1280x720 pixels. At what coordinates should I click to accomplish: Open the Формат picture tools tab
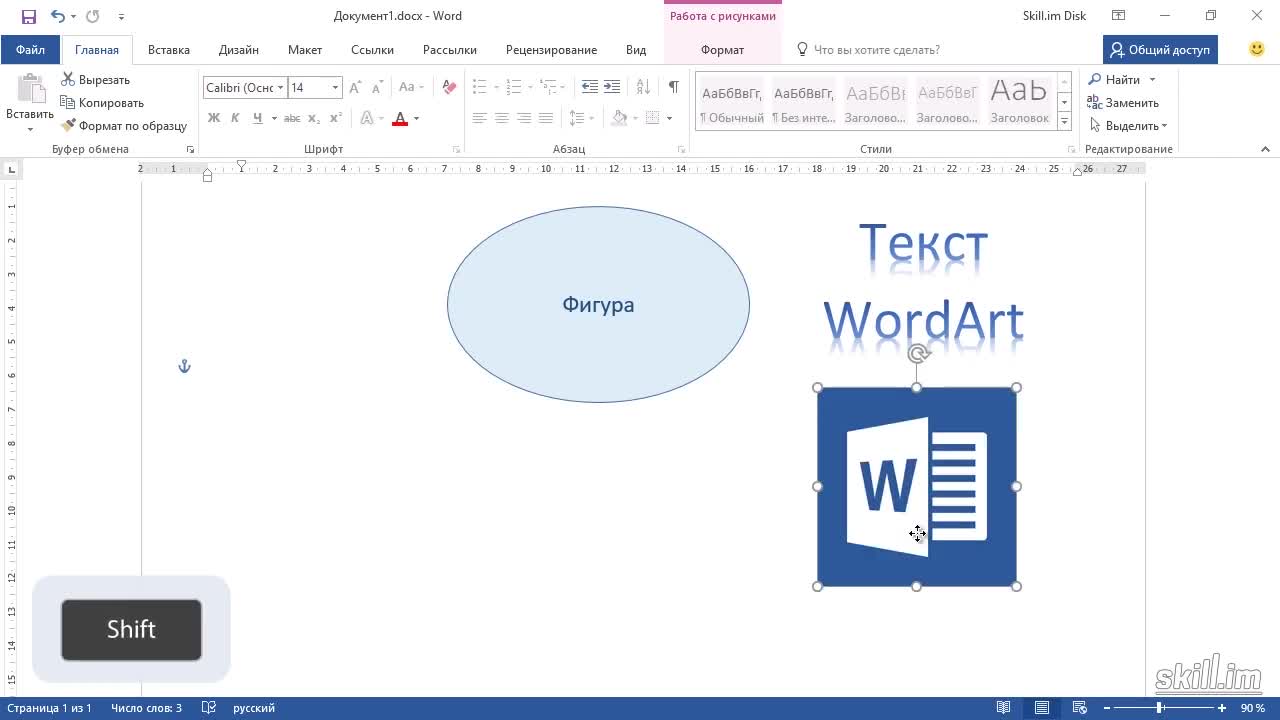pos(722,49)
